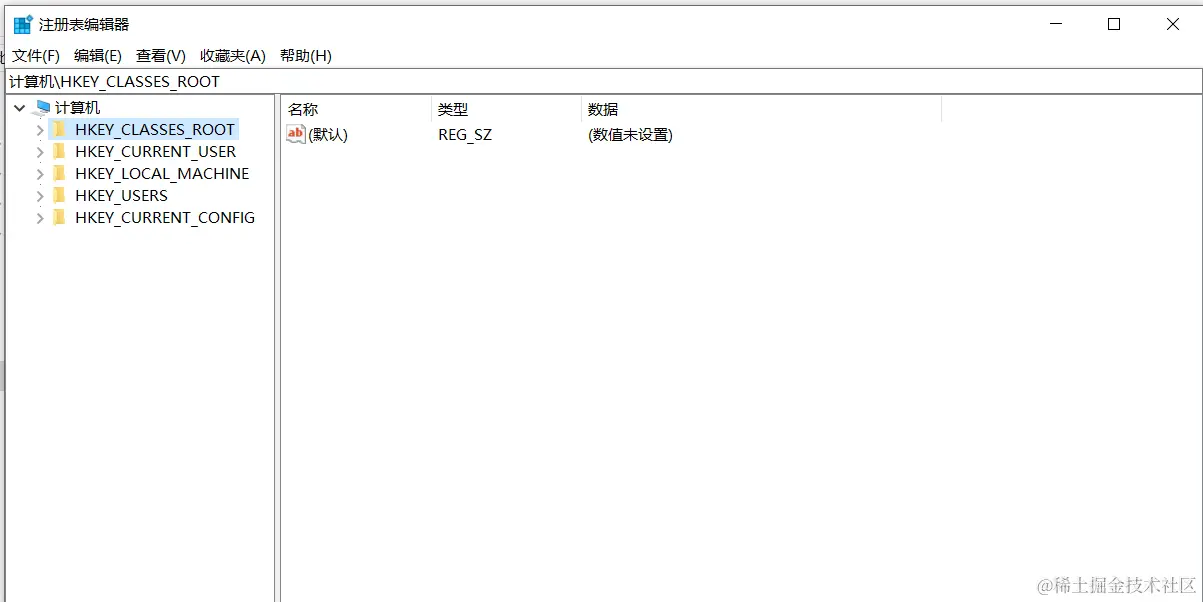Expand the HKEY_CURRENT_USER chevron
Image resolution: width=1203 pixels, height=602 pixels.
(x=40, y=152)
